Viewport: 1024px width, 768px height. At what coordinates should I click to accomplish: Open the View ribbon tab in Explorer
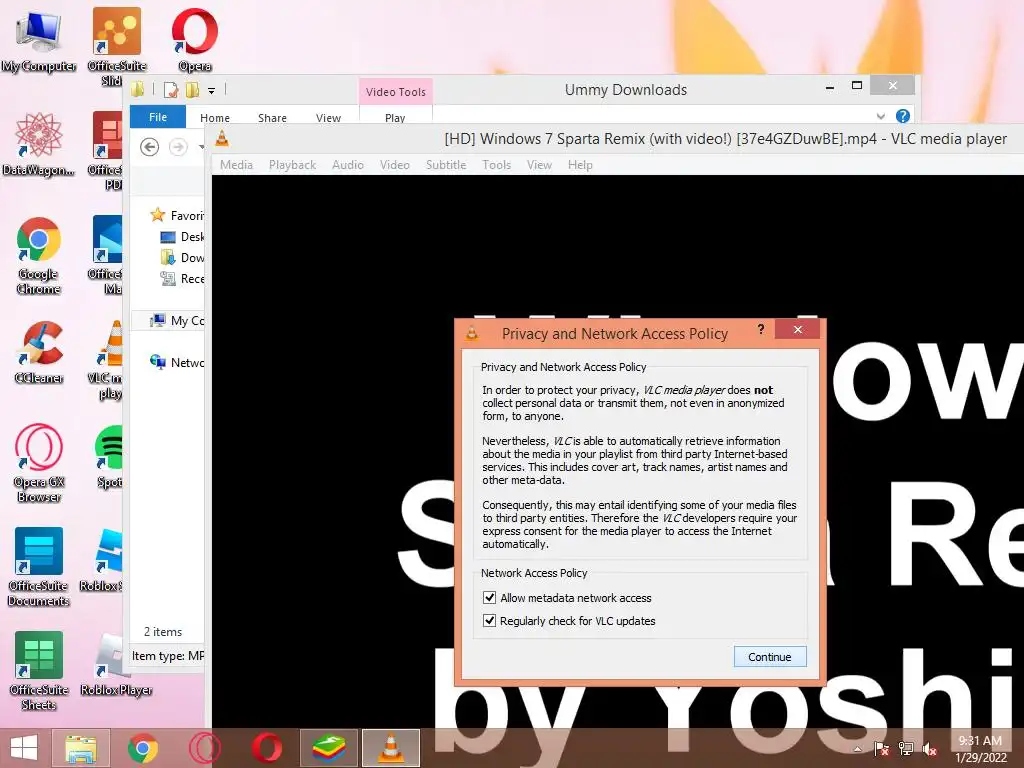click(328, 118)
